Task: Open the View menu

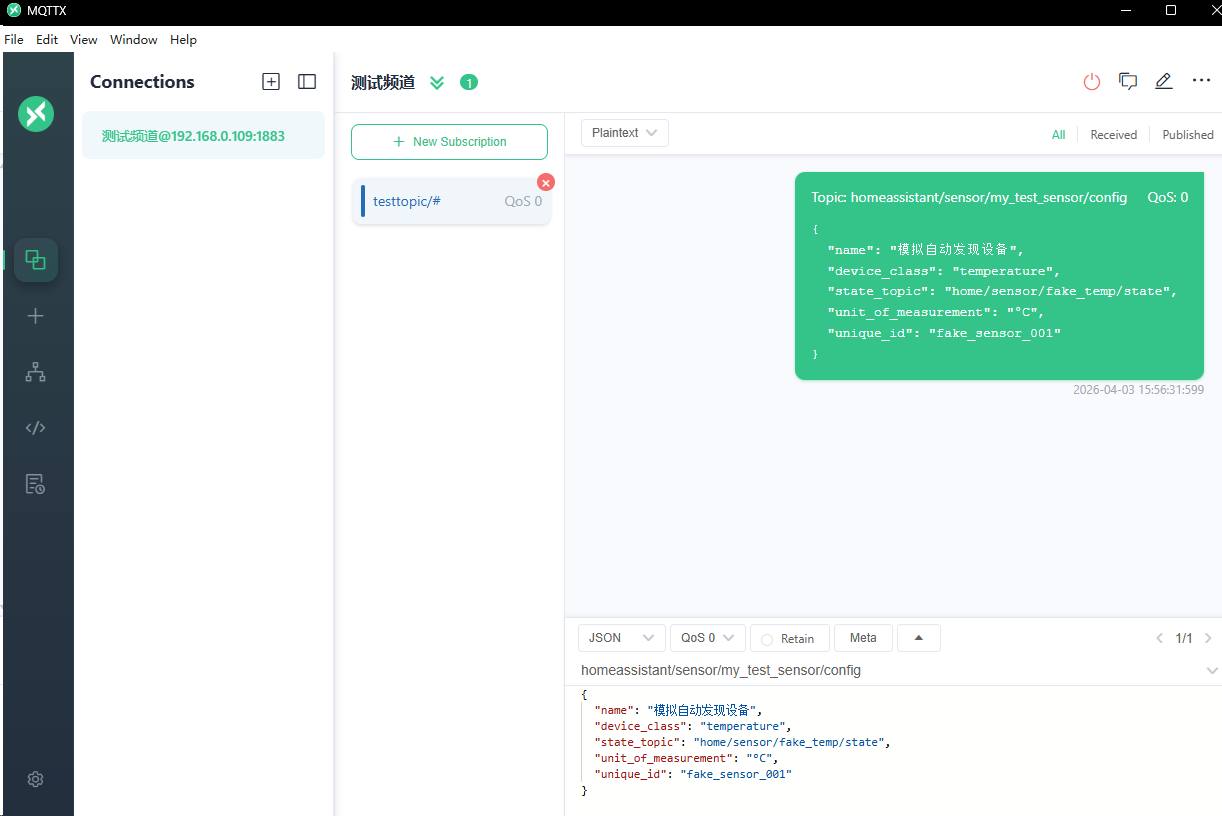Action: coord(84,40)
